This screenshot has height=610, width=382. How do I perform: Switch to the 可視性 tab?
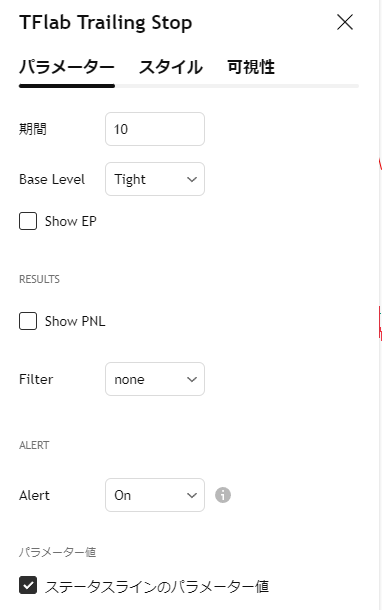click(x=251, y=67)
